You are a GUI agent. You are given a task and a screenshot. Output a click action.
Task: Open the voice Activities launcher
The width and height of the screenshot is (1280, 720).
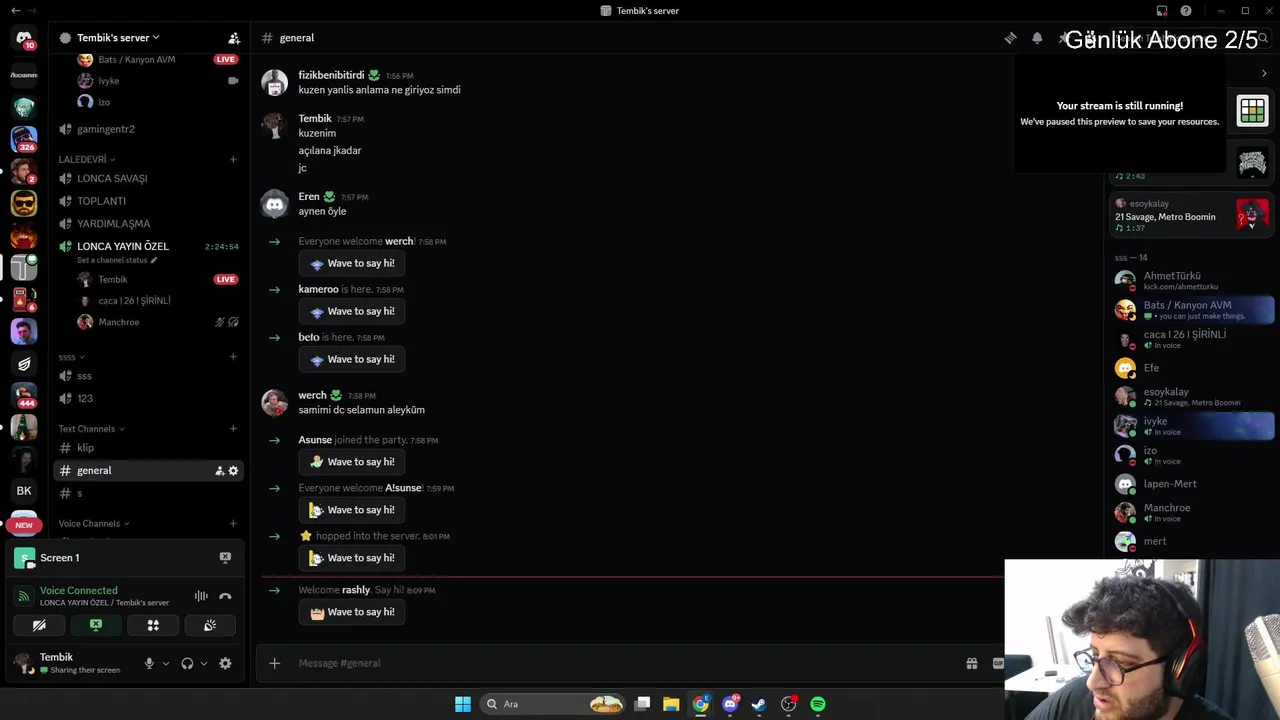(x=153, y=625)
